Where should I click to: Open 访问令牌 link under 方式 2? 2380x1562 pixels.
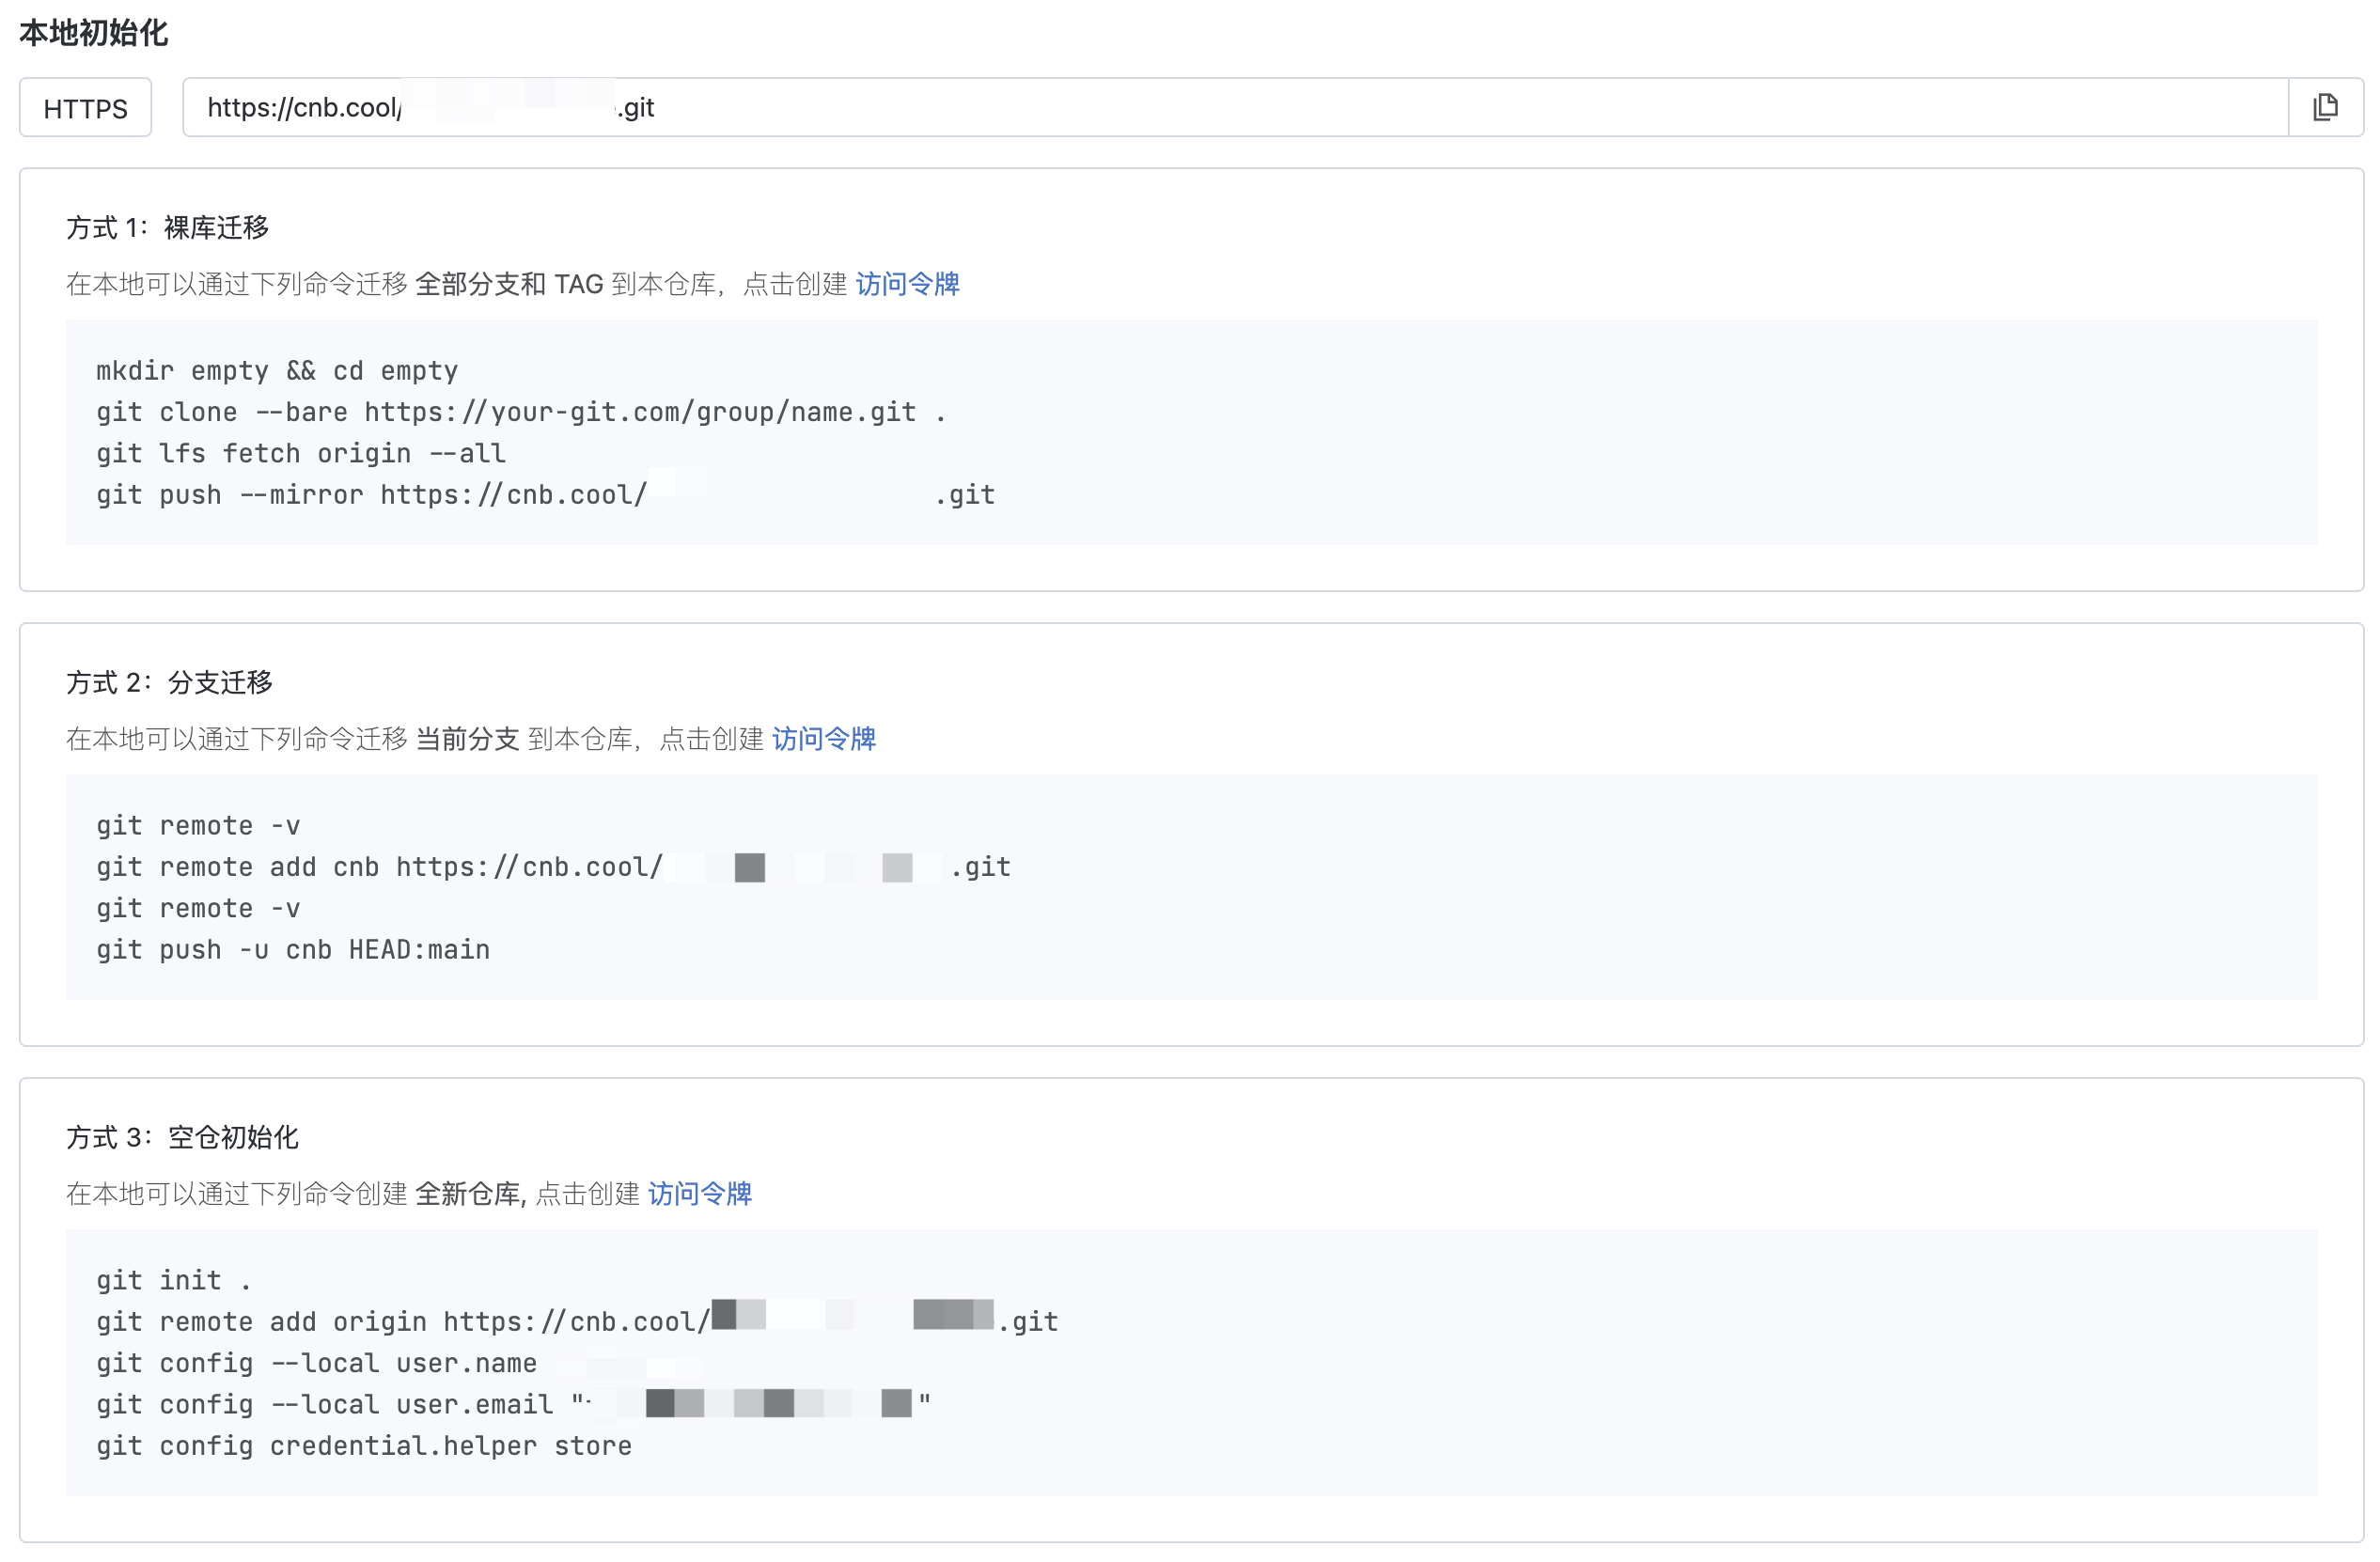coord(823,739)
